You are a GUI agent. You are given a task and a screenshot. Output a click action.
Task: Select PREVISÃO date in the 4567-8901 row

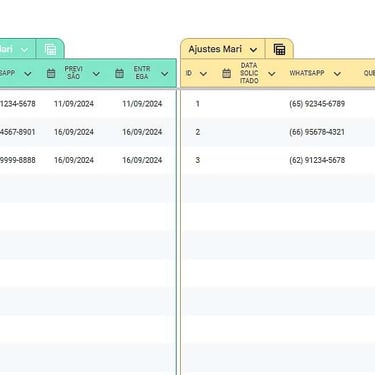(74, 132)
